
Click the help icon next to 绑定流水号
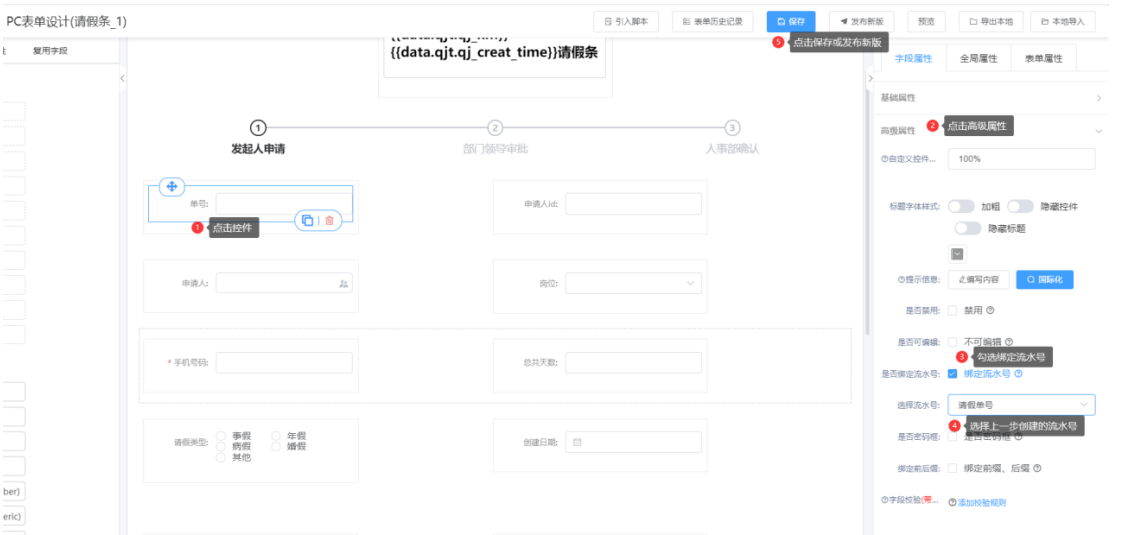tap(1018, 373)
